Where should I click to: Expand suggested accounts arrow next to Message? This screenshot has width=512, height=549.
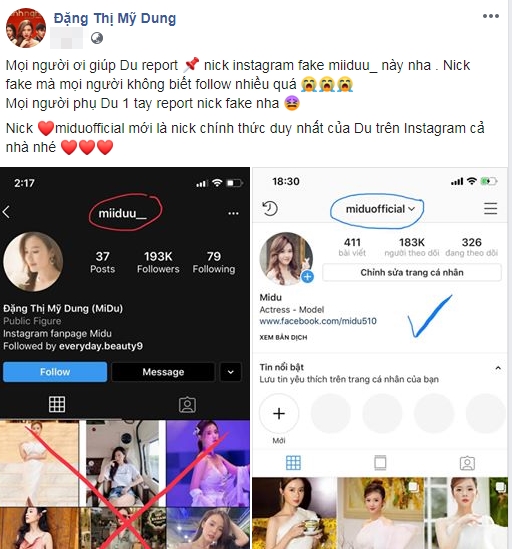(x=230, y=372)
